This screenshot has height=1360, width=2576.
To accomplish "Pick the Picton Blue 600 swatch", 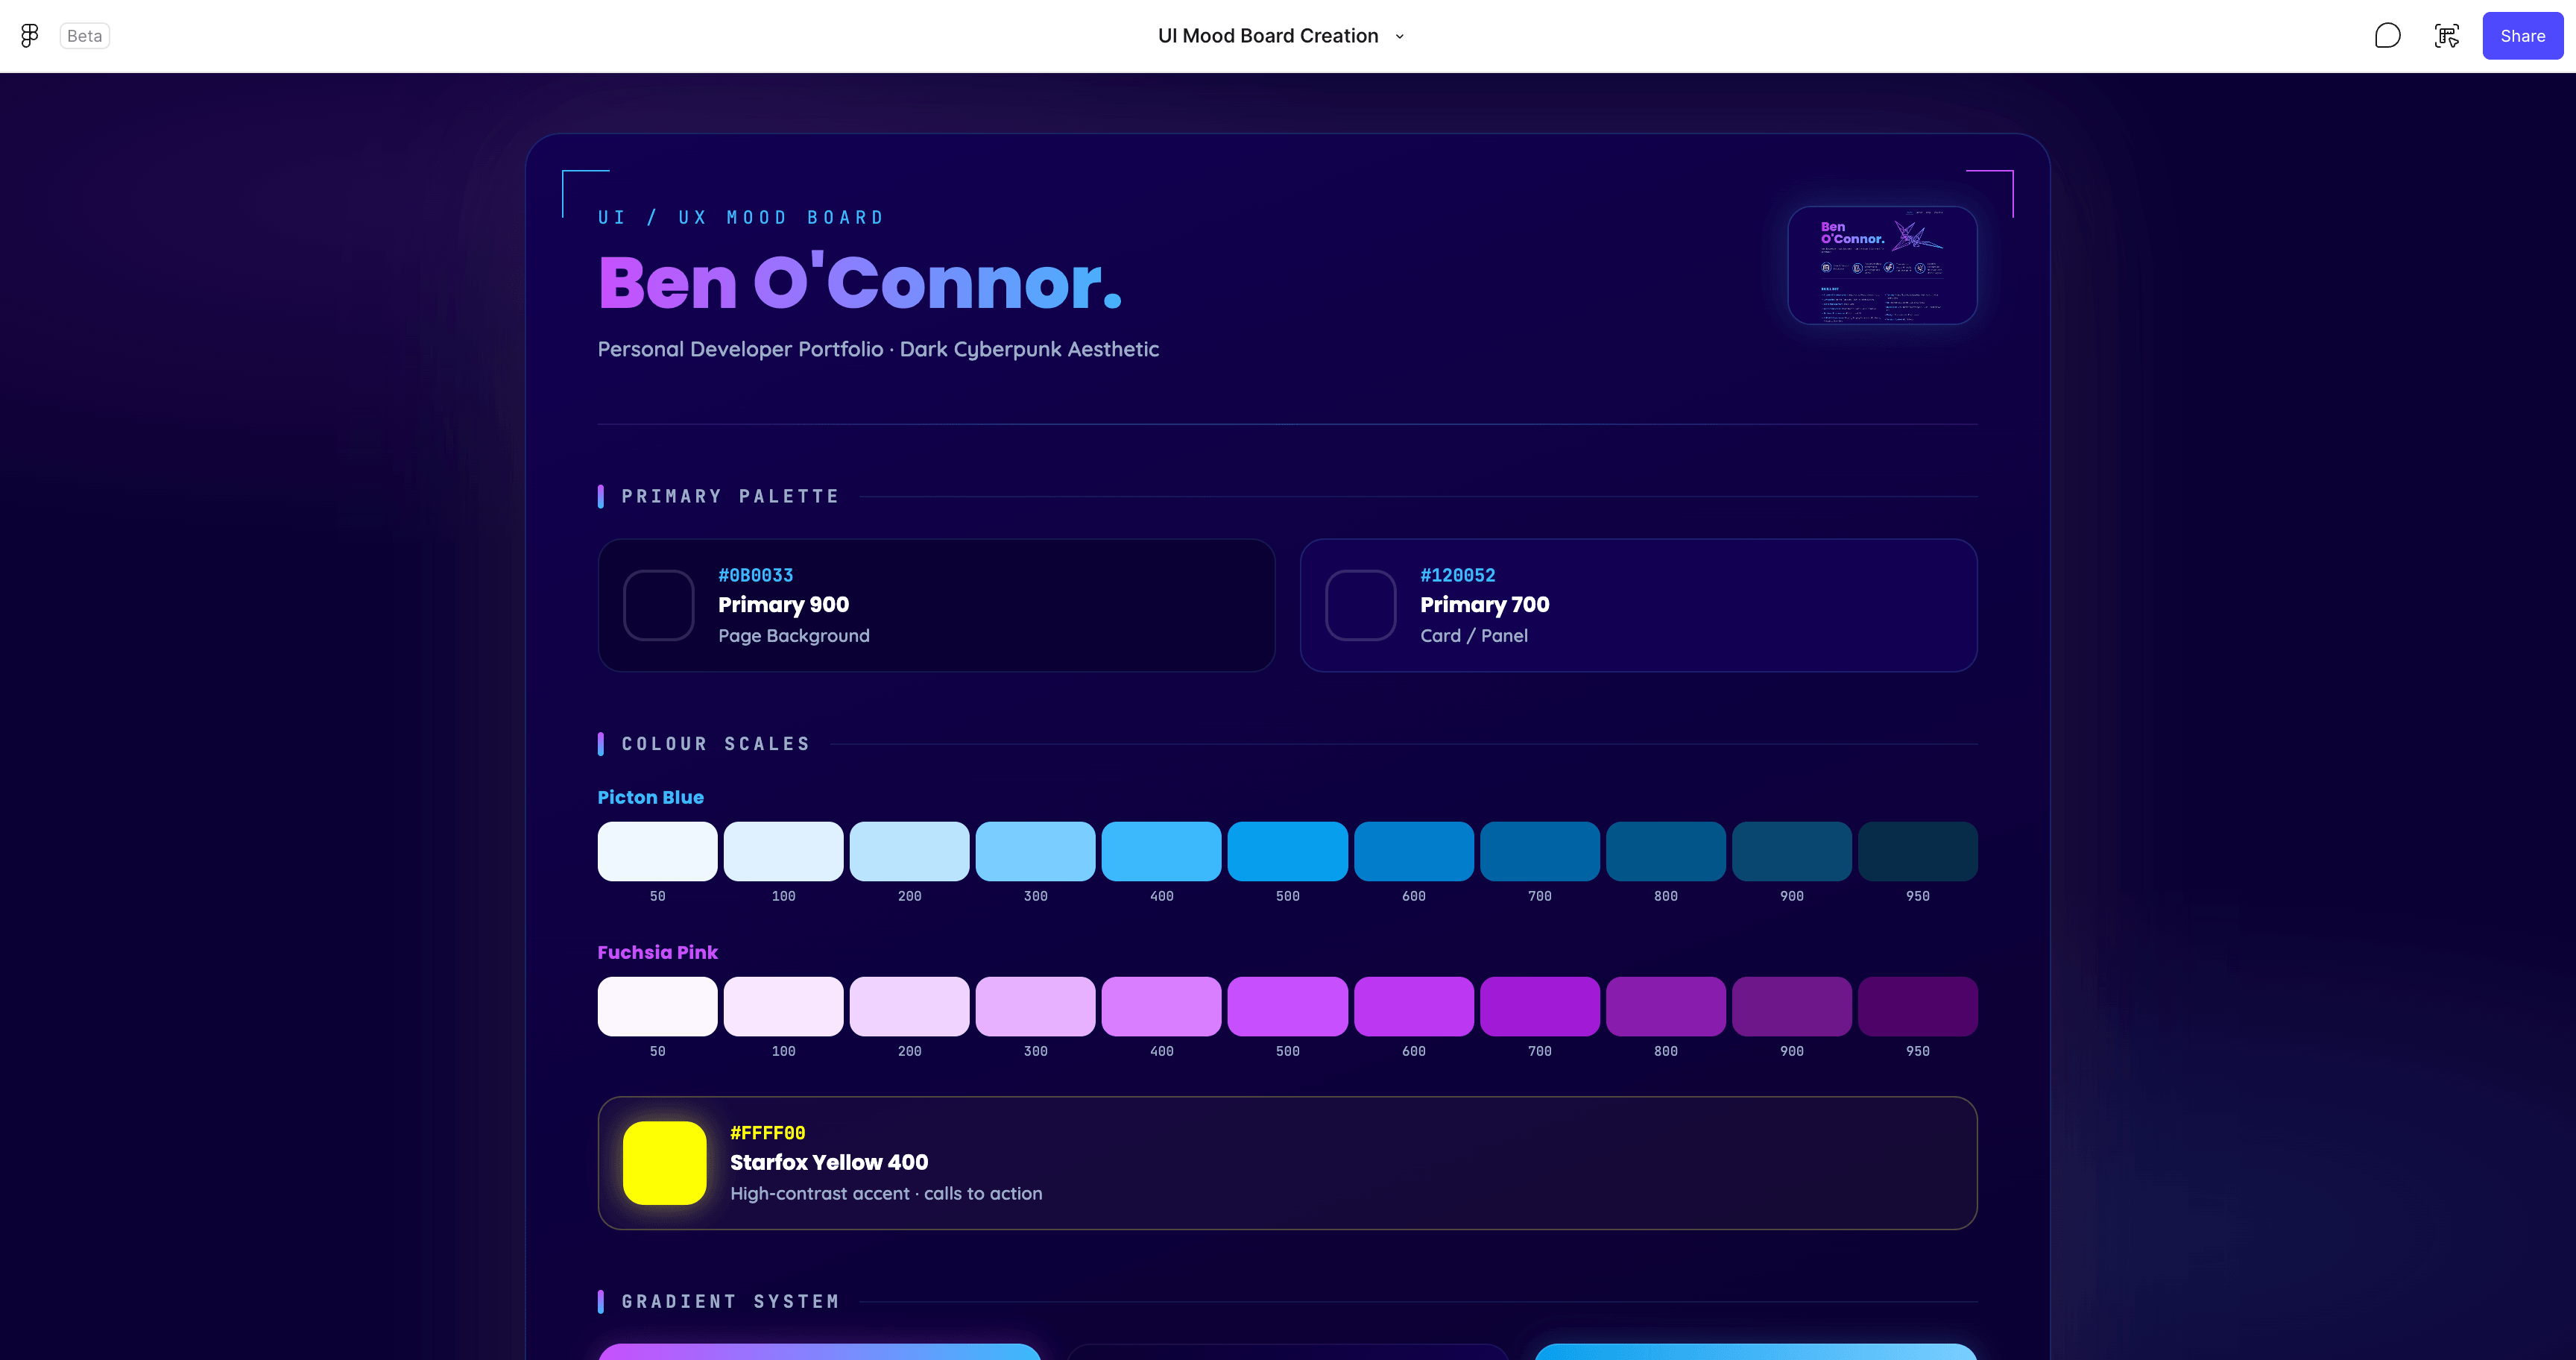I will point(1414,851).
